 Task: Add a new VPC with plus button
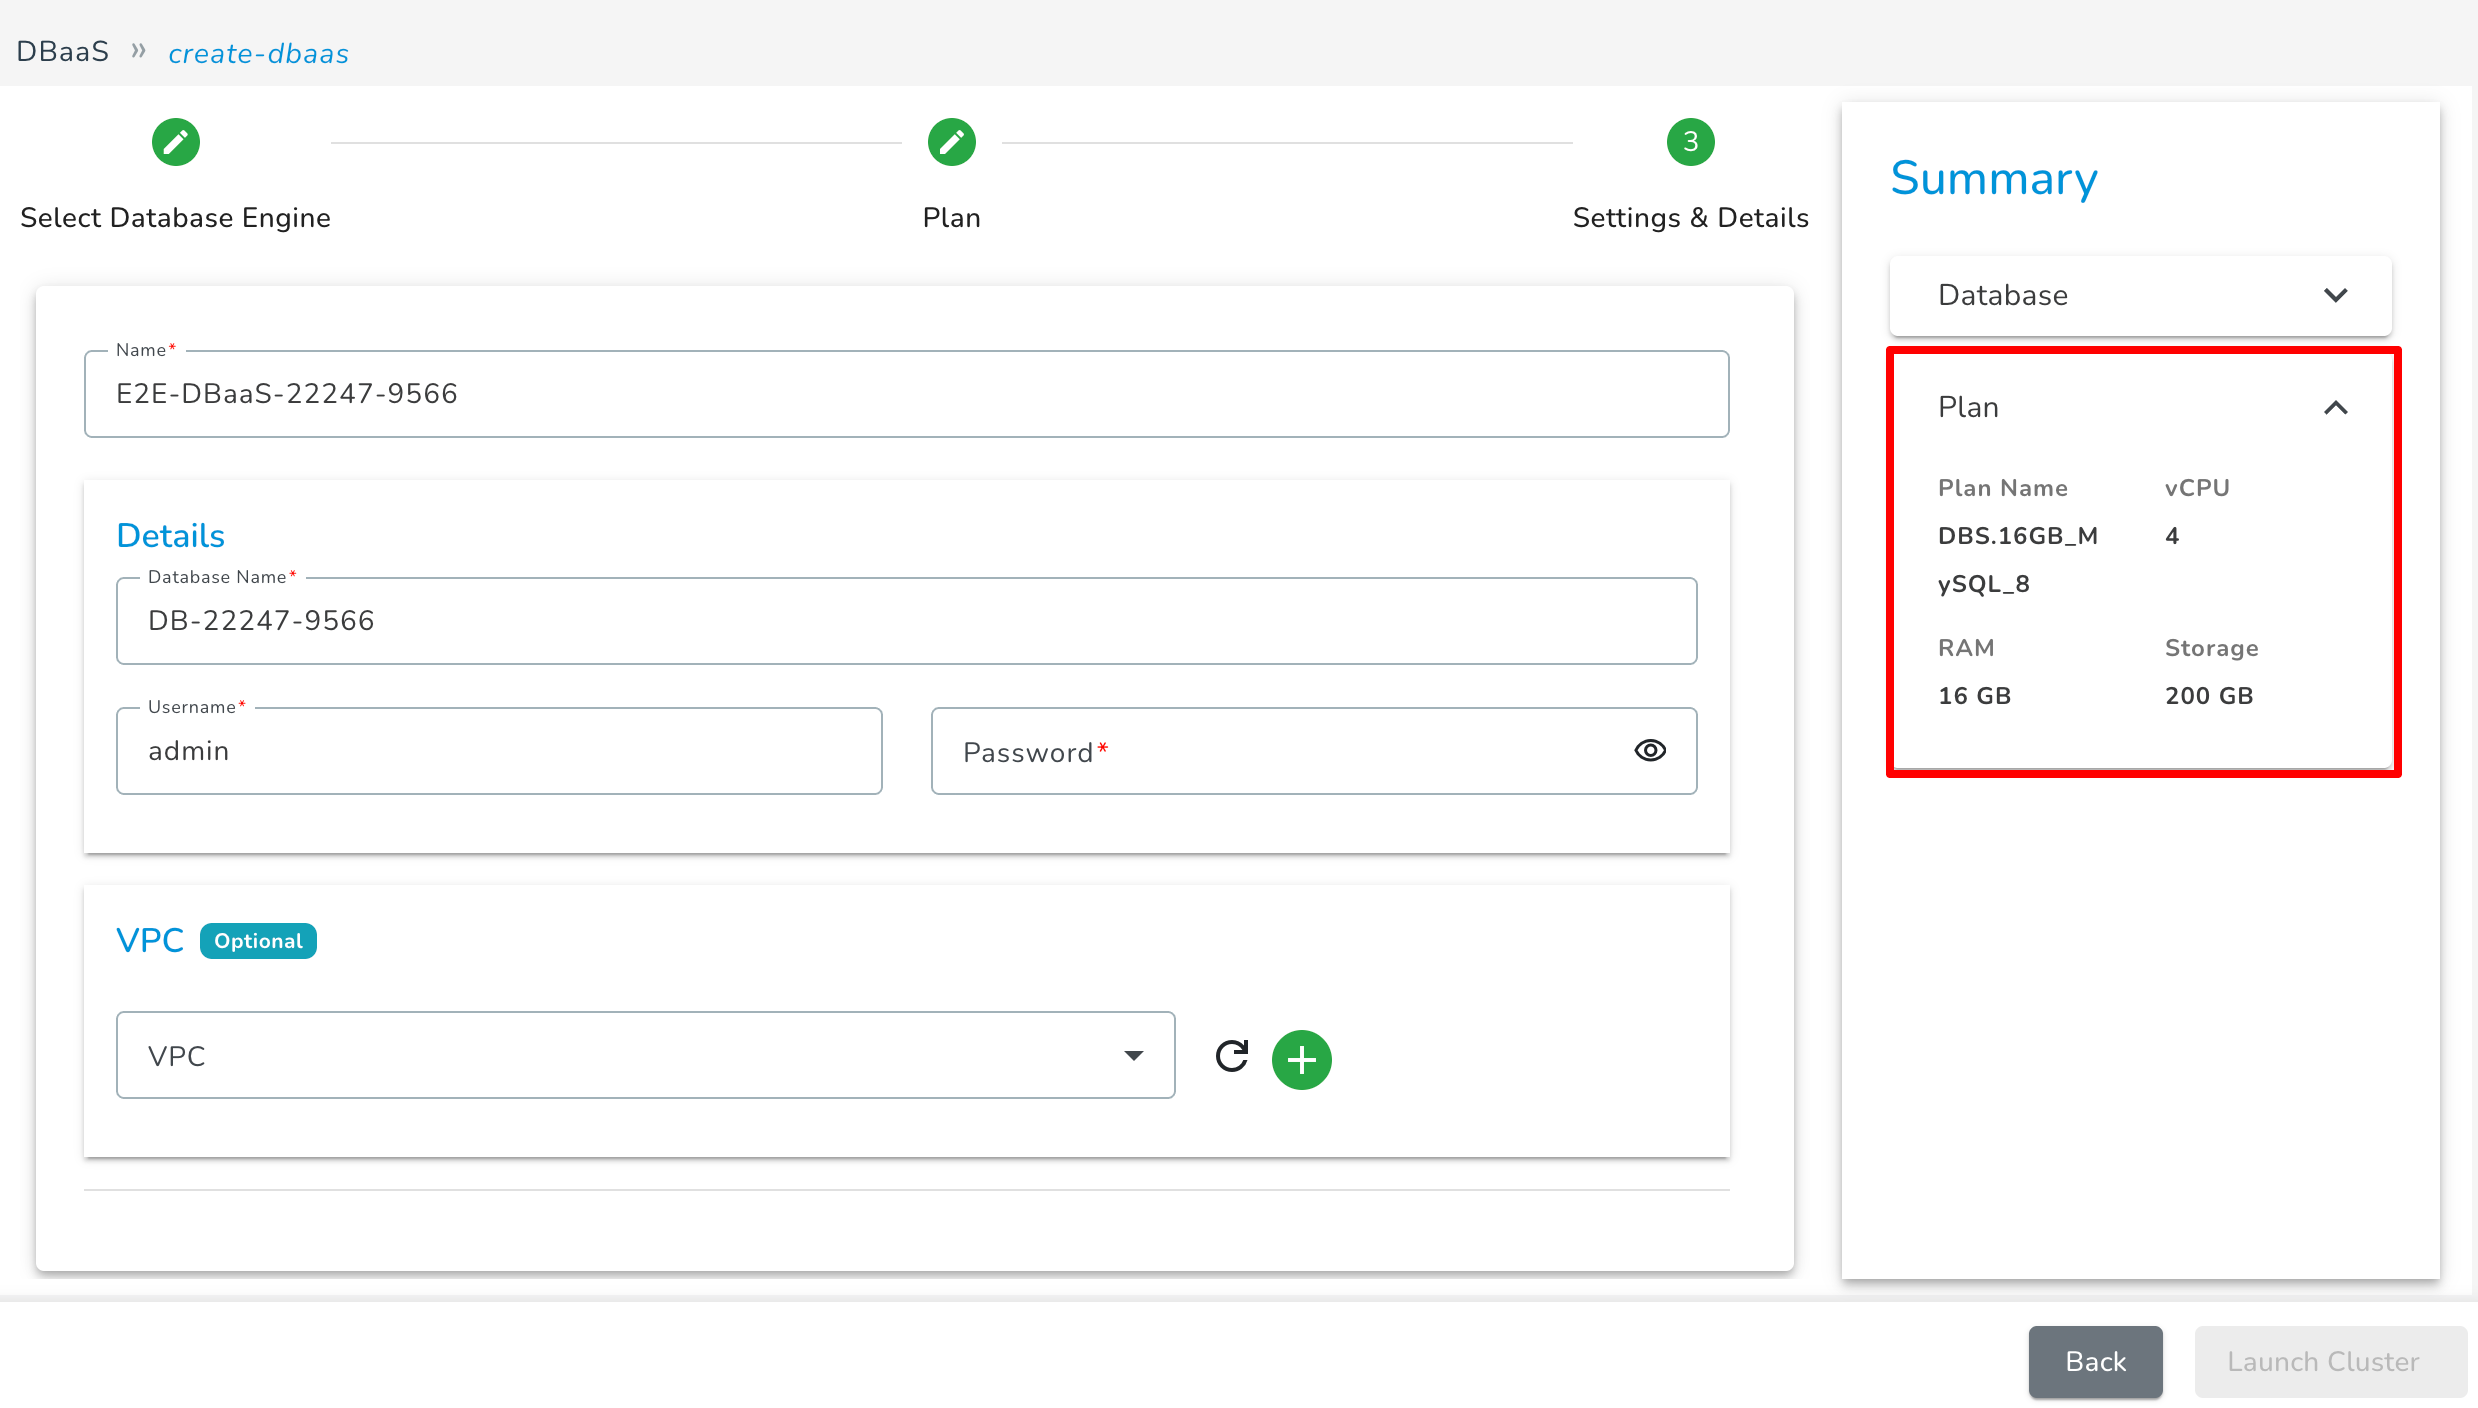coord(1302,1059)
